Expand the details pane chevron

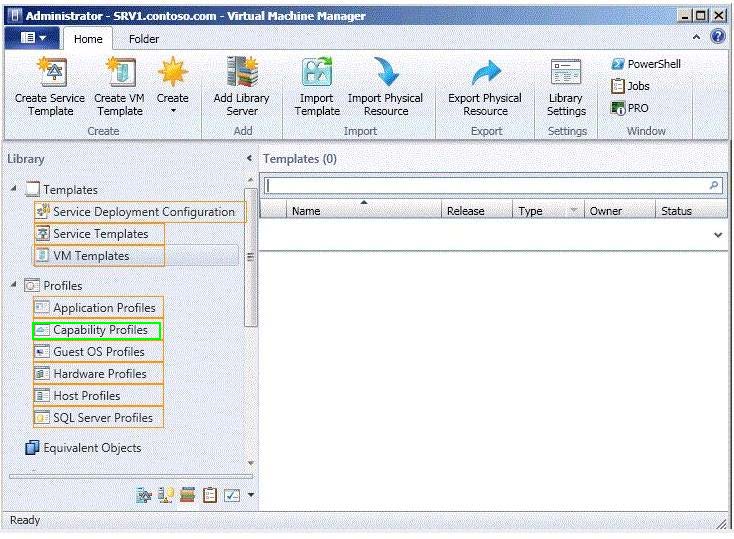718,235
